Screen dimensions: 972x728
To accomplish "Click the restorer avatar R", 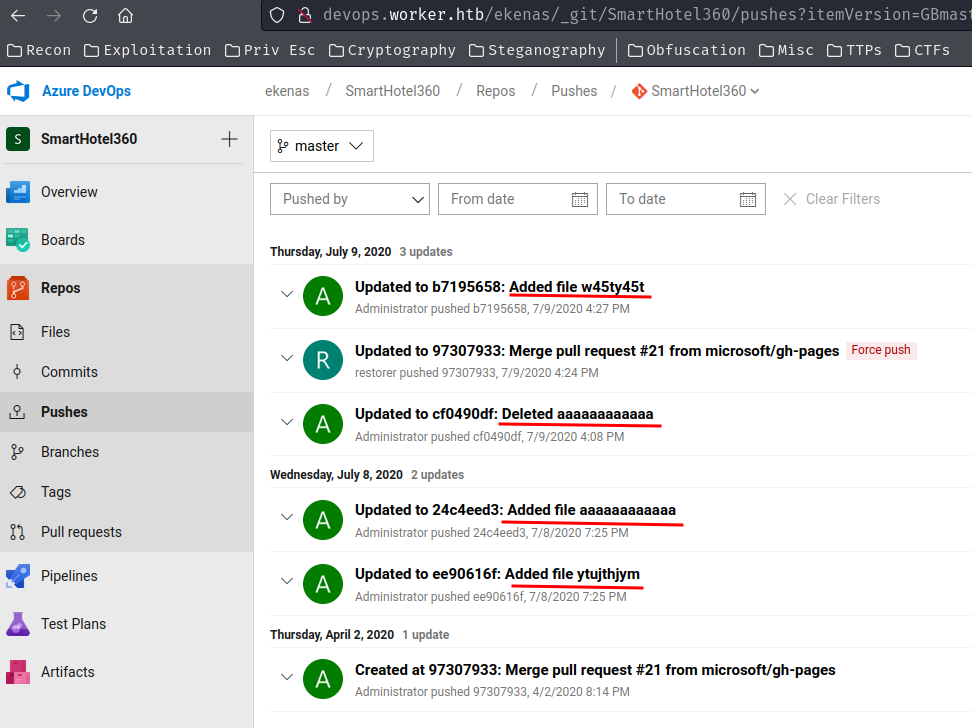I will click(323, 360).
